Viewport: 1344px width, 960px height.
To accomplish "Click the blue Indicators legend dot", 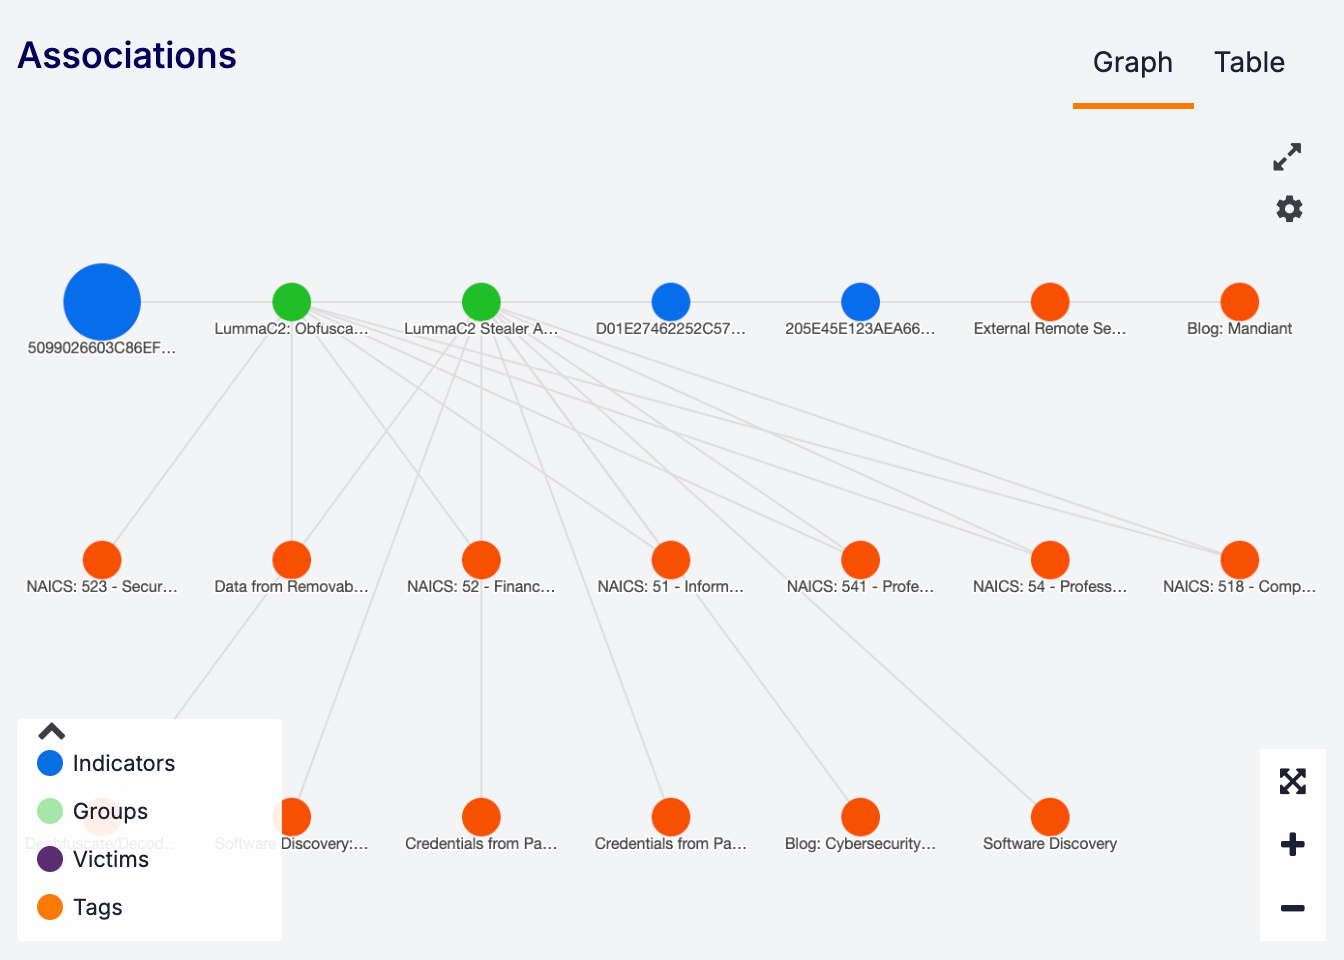I will [x=49, y=763].
